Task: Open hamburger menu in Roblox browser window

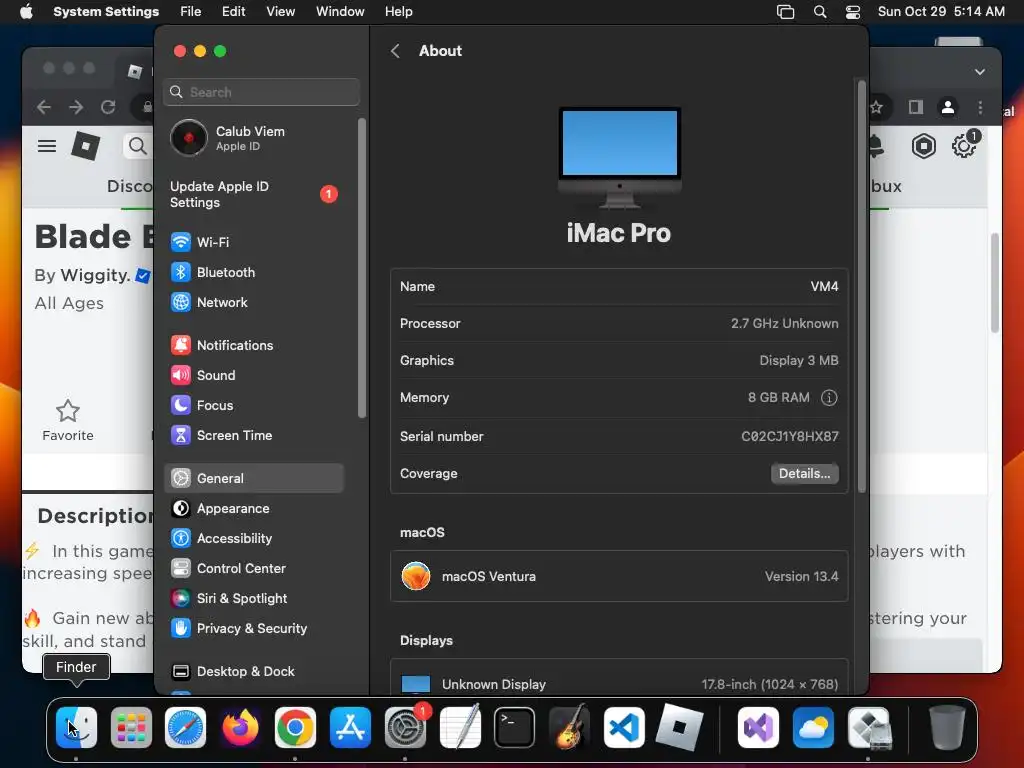Action: 47,146
